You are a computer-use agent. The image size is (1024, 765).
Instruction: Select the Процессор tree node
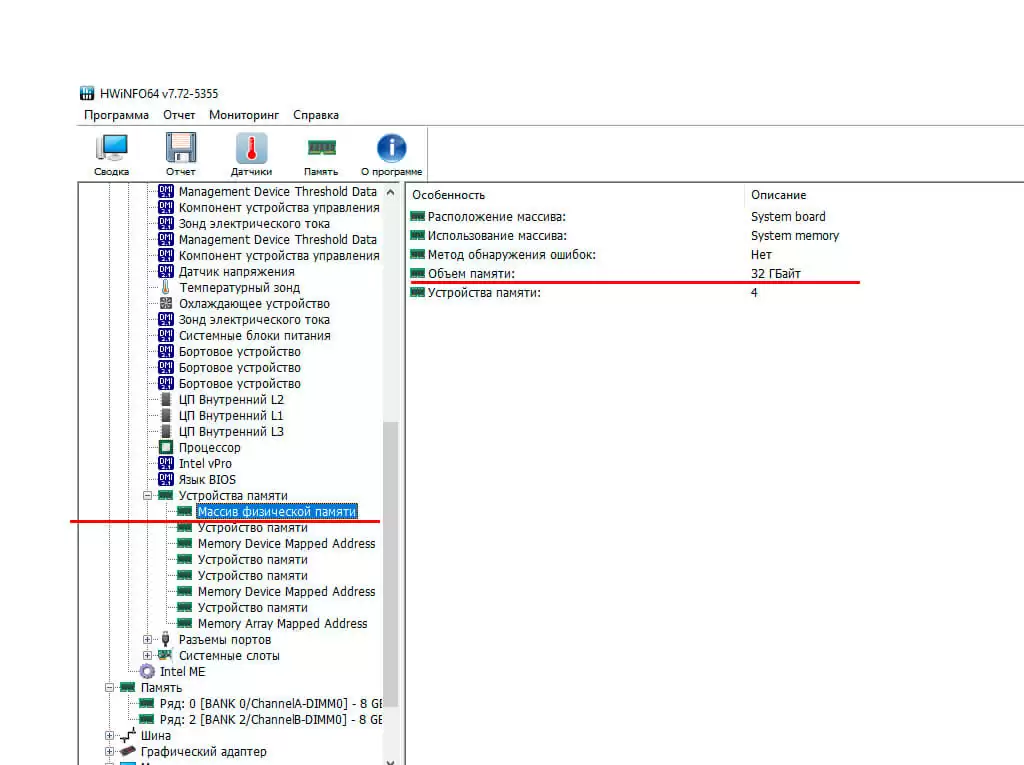[x=209, y=448]
